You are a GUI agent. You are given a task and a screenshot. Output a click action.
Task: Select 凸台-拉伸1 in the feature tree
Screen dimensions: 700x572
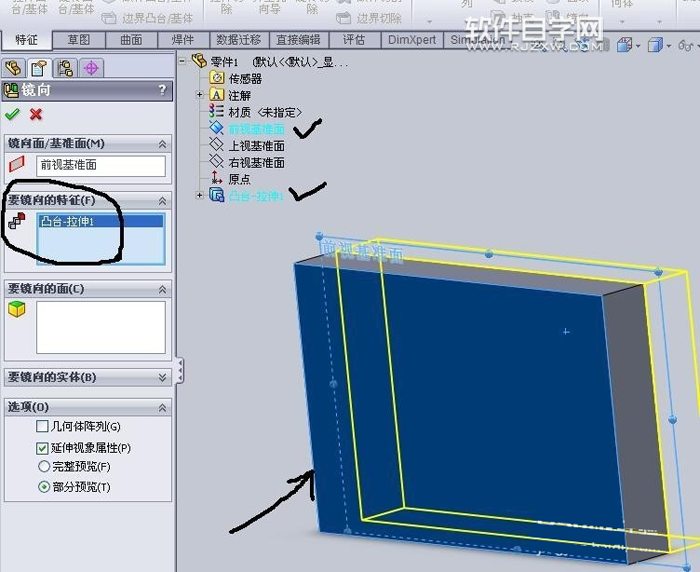click(x=256, y=196)
